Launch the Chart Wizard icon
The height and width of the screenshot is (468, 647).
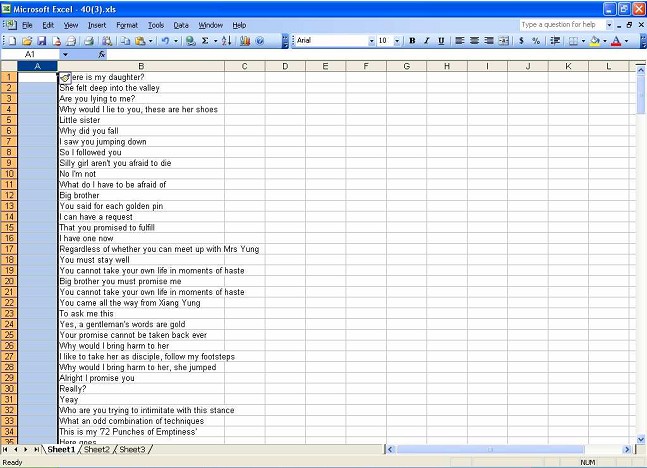pyautogui.click(x=245, y=40)
